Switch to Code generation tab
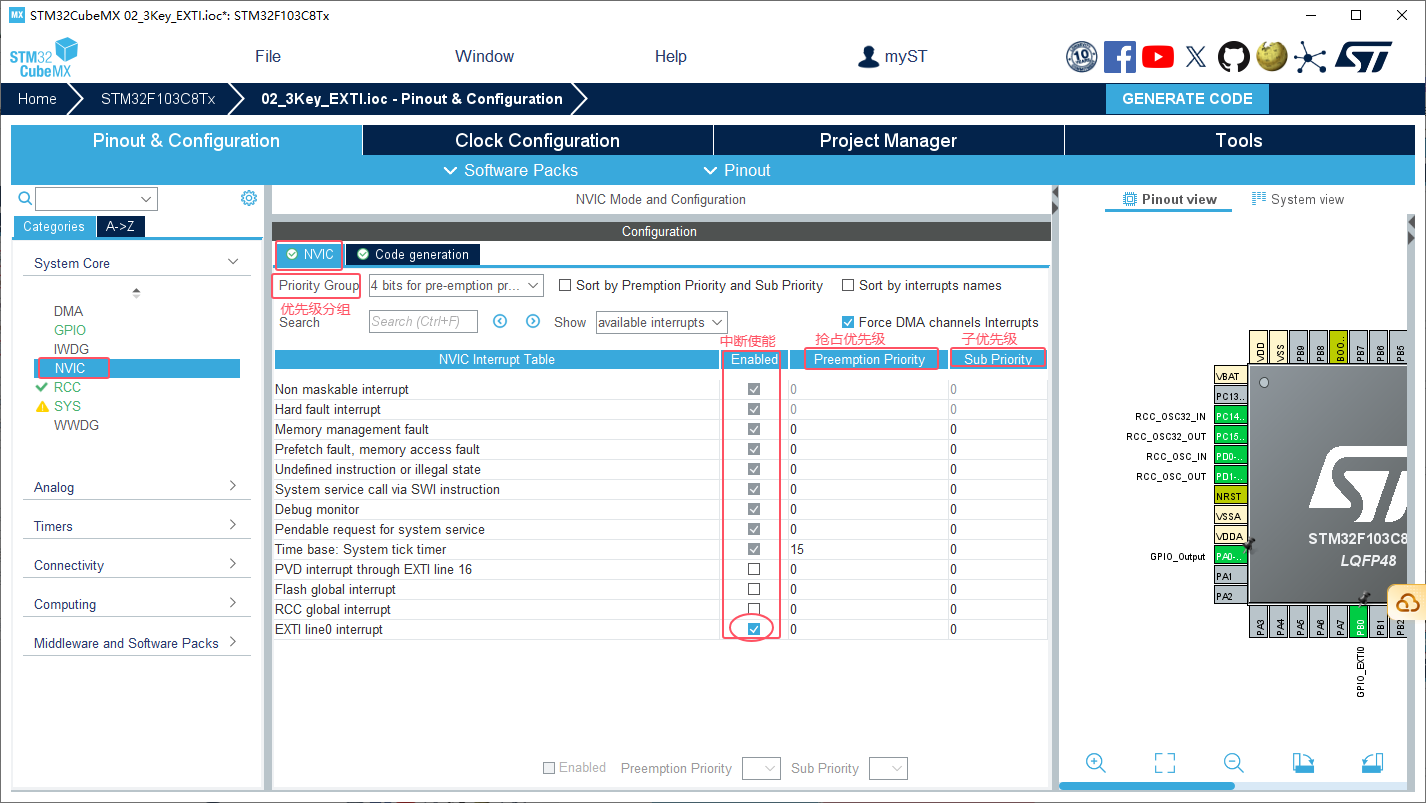This screenshot has height=803, width=1426. click(x=413, y=254)
